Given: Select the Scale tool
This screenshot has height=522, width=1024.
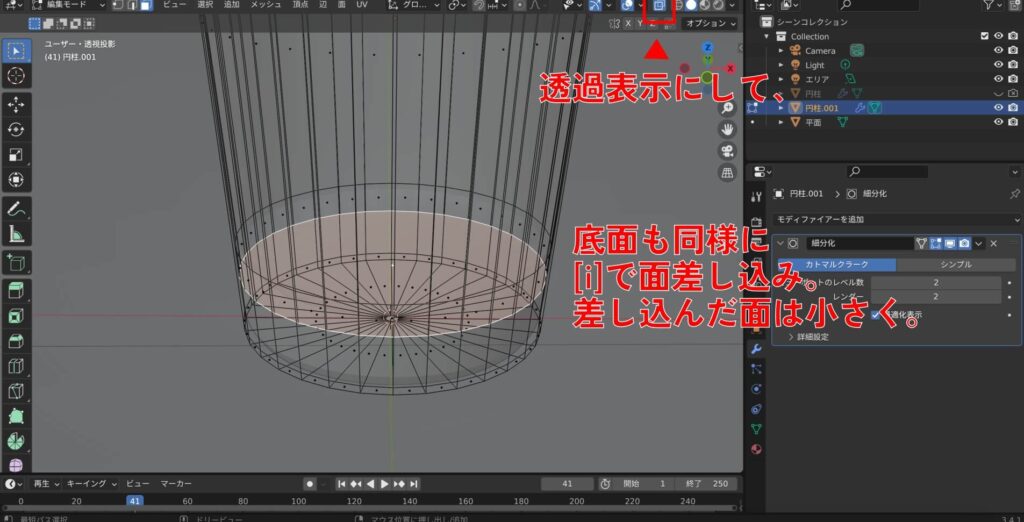Looking at the screenshot, I should 16,154.
